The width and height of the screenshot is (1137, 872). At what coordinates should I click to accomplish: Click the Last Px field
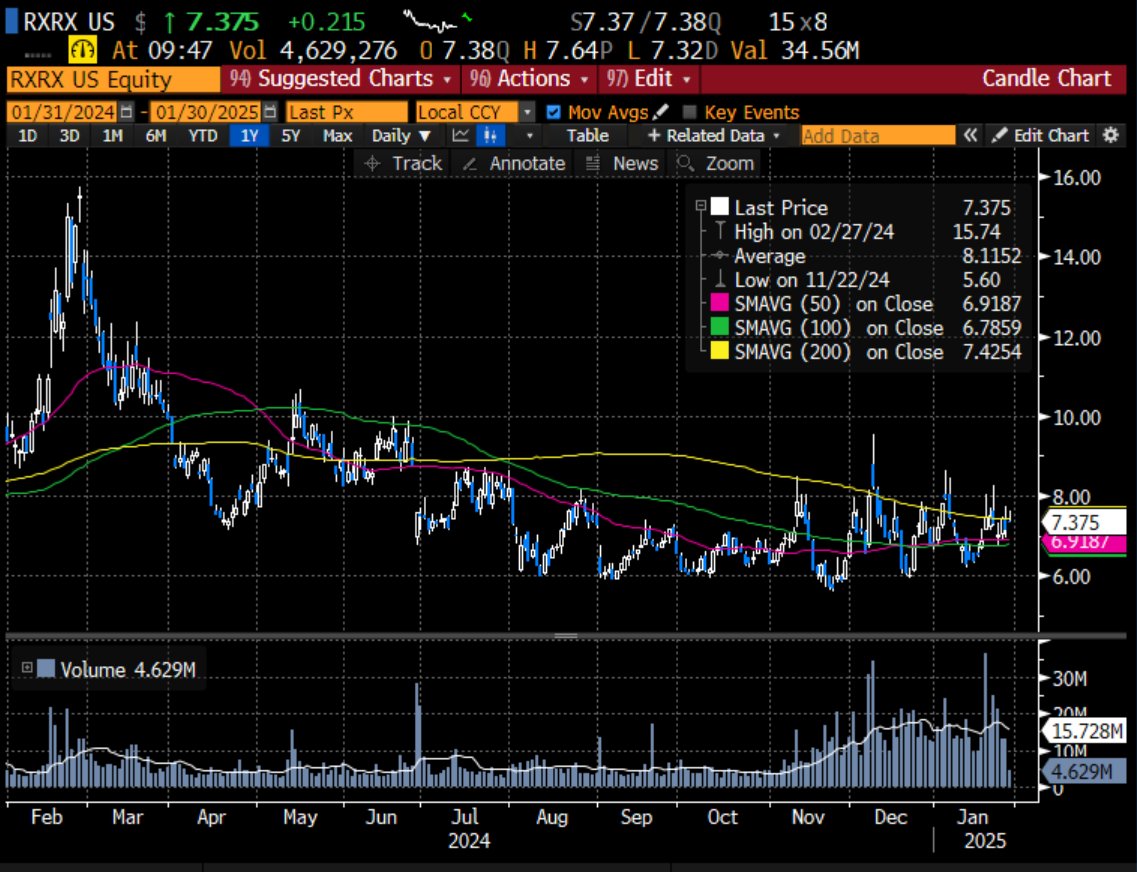pos(347,112)
